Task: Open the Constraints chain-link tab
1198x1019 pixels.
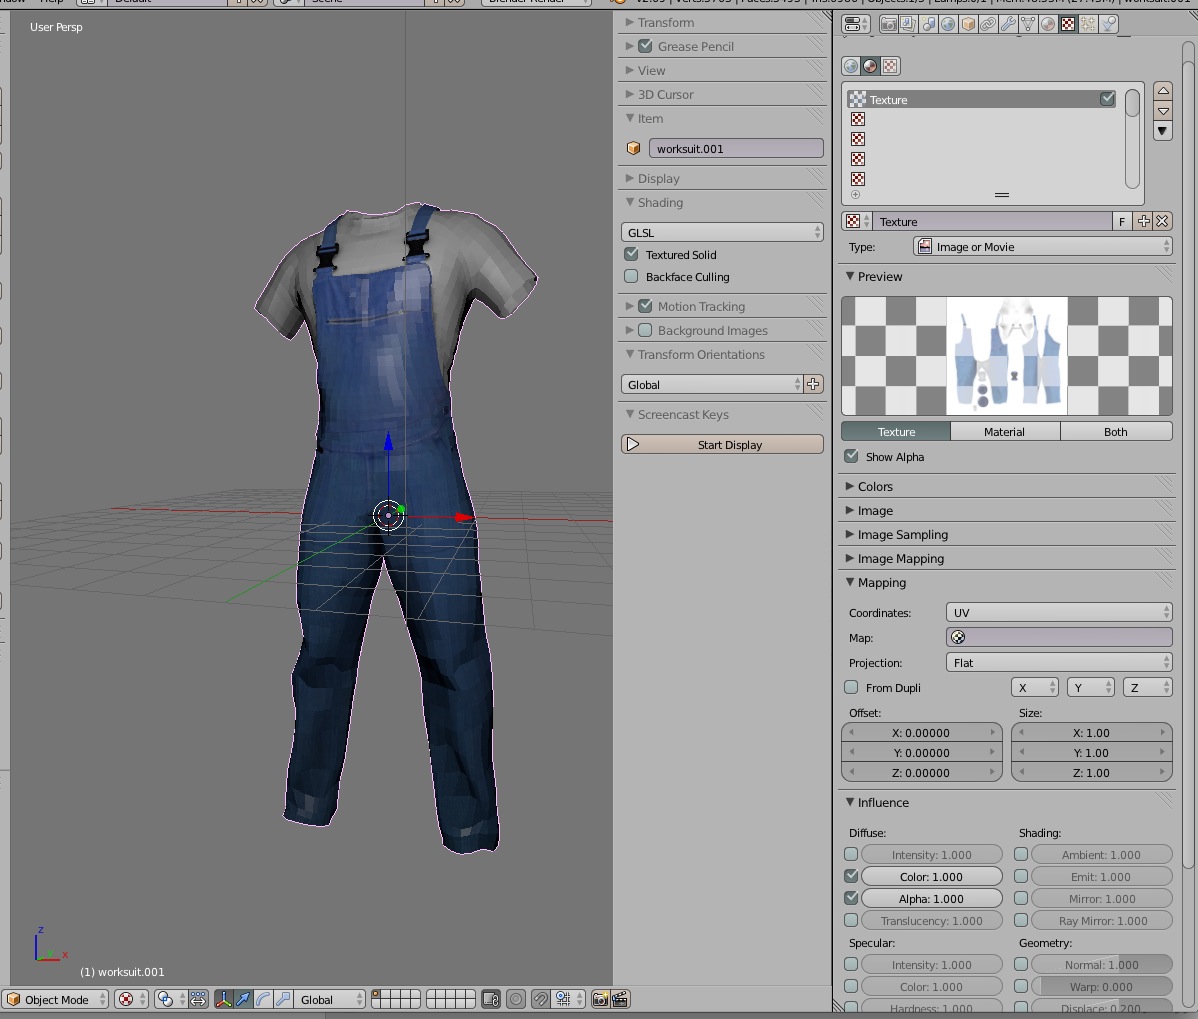Action: pyautogui.click(x=988, y=24)
